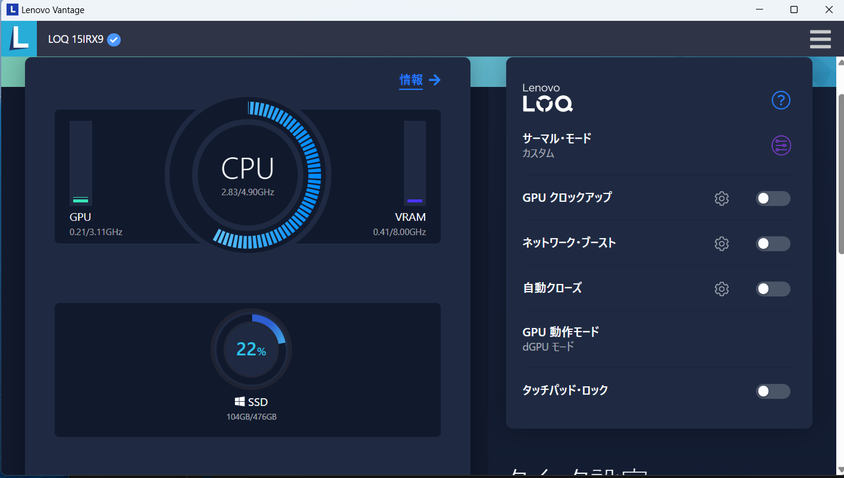Screen dimensions: 844x478
Task: Open the 情報 link
Action: click(411, 80)
